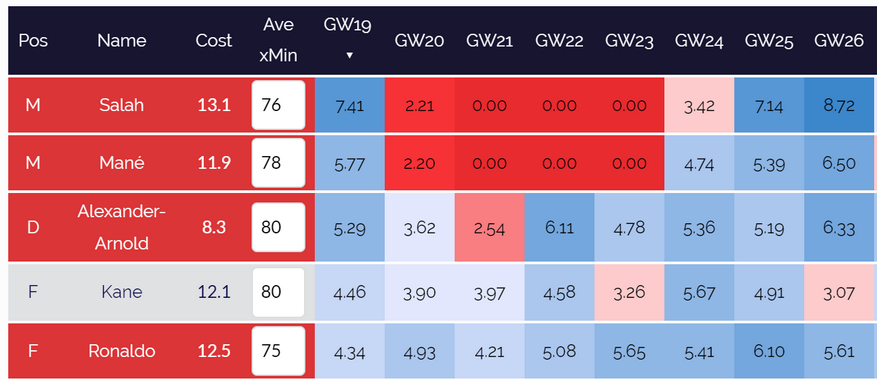Edit Salah's xMin field showing 76
Viewport: 877px width, 380px height.
tap(279, 105)
